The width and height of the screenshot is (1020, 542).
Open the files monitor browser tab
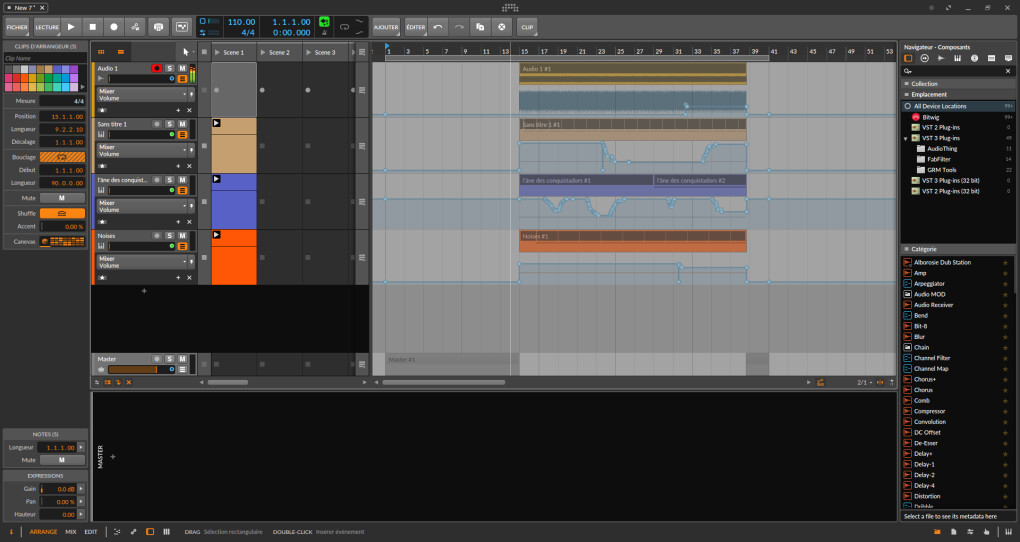(1008, 58)
